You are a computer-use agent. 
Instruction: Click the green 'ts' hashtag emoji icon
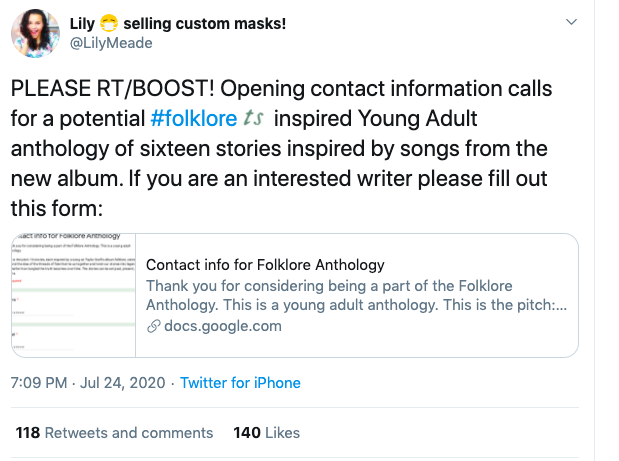pyautogui.click(x=253, y=118)
